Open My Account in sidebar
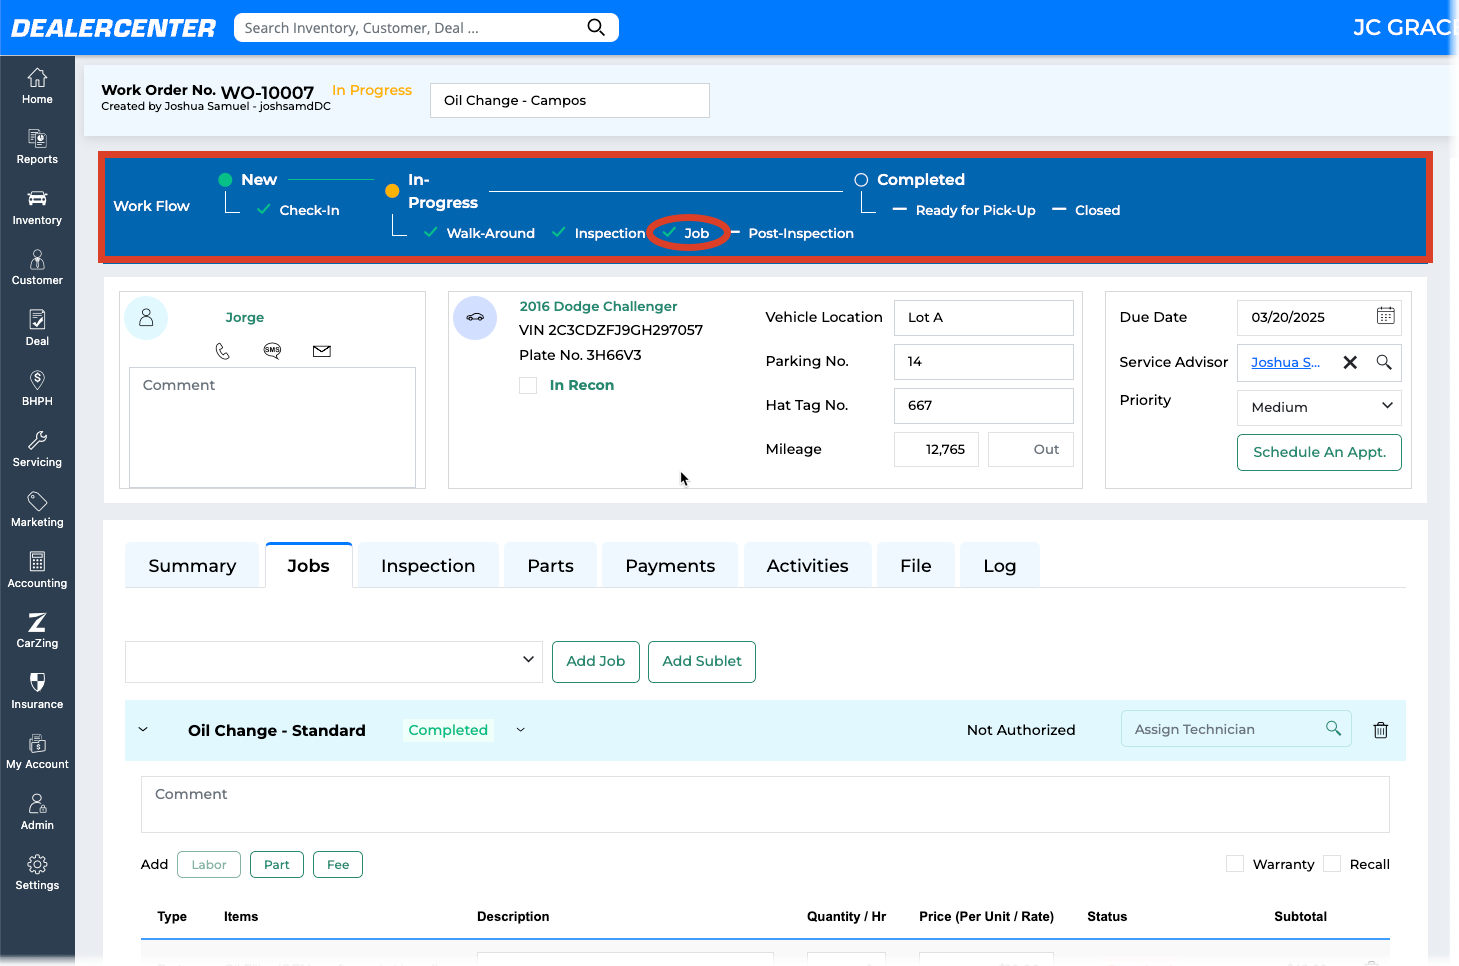Image resolution: width=1459 pixels, height=966 pixels. click(37, 752)
